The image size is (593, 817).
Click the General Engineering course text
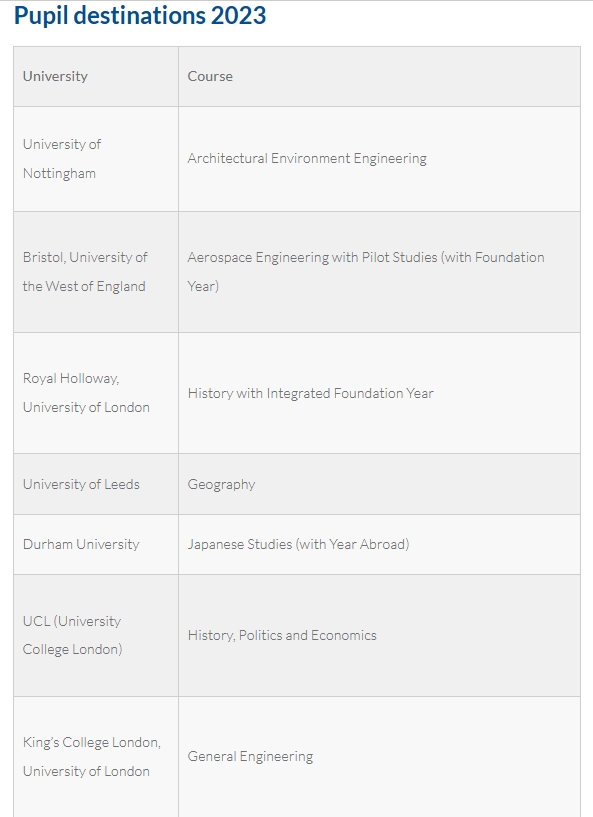pos(250,757)
